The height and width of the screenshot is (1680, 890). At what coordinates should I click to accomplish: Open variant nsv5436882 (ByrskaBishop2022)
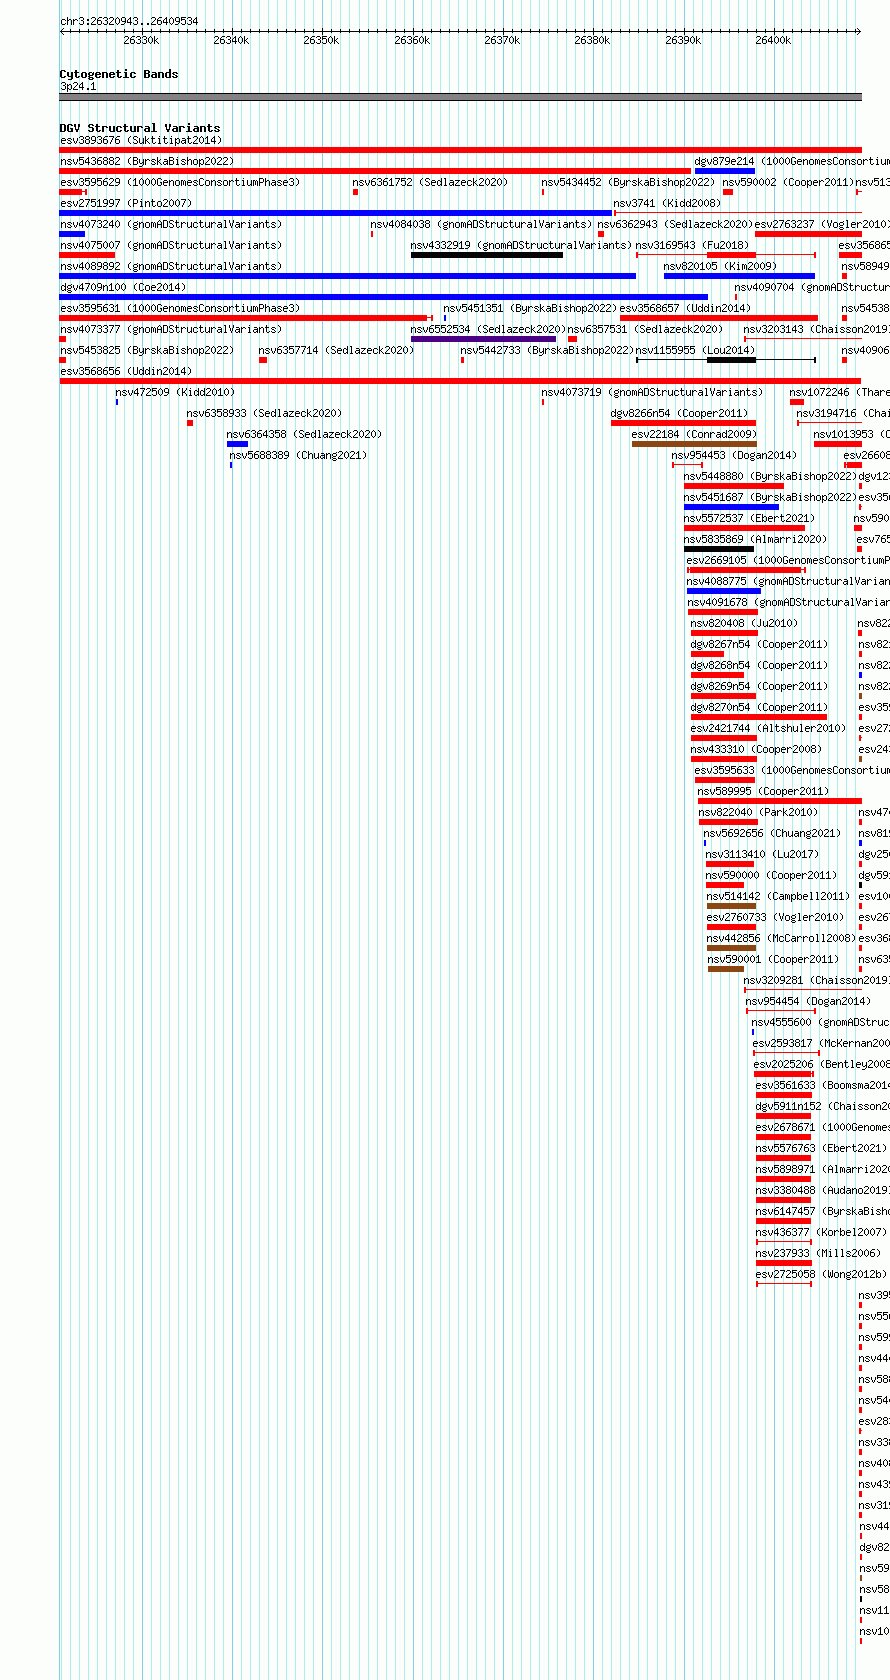[x=147, y=162]
